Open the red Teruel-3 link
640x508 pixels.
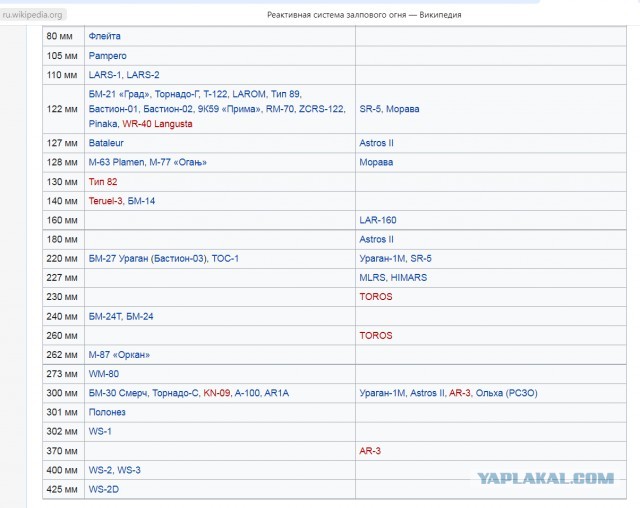(x=105, y=201)
